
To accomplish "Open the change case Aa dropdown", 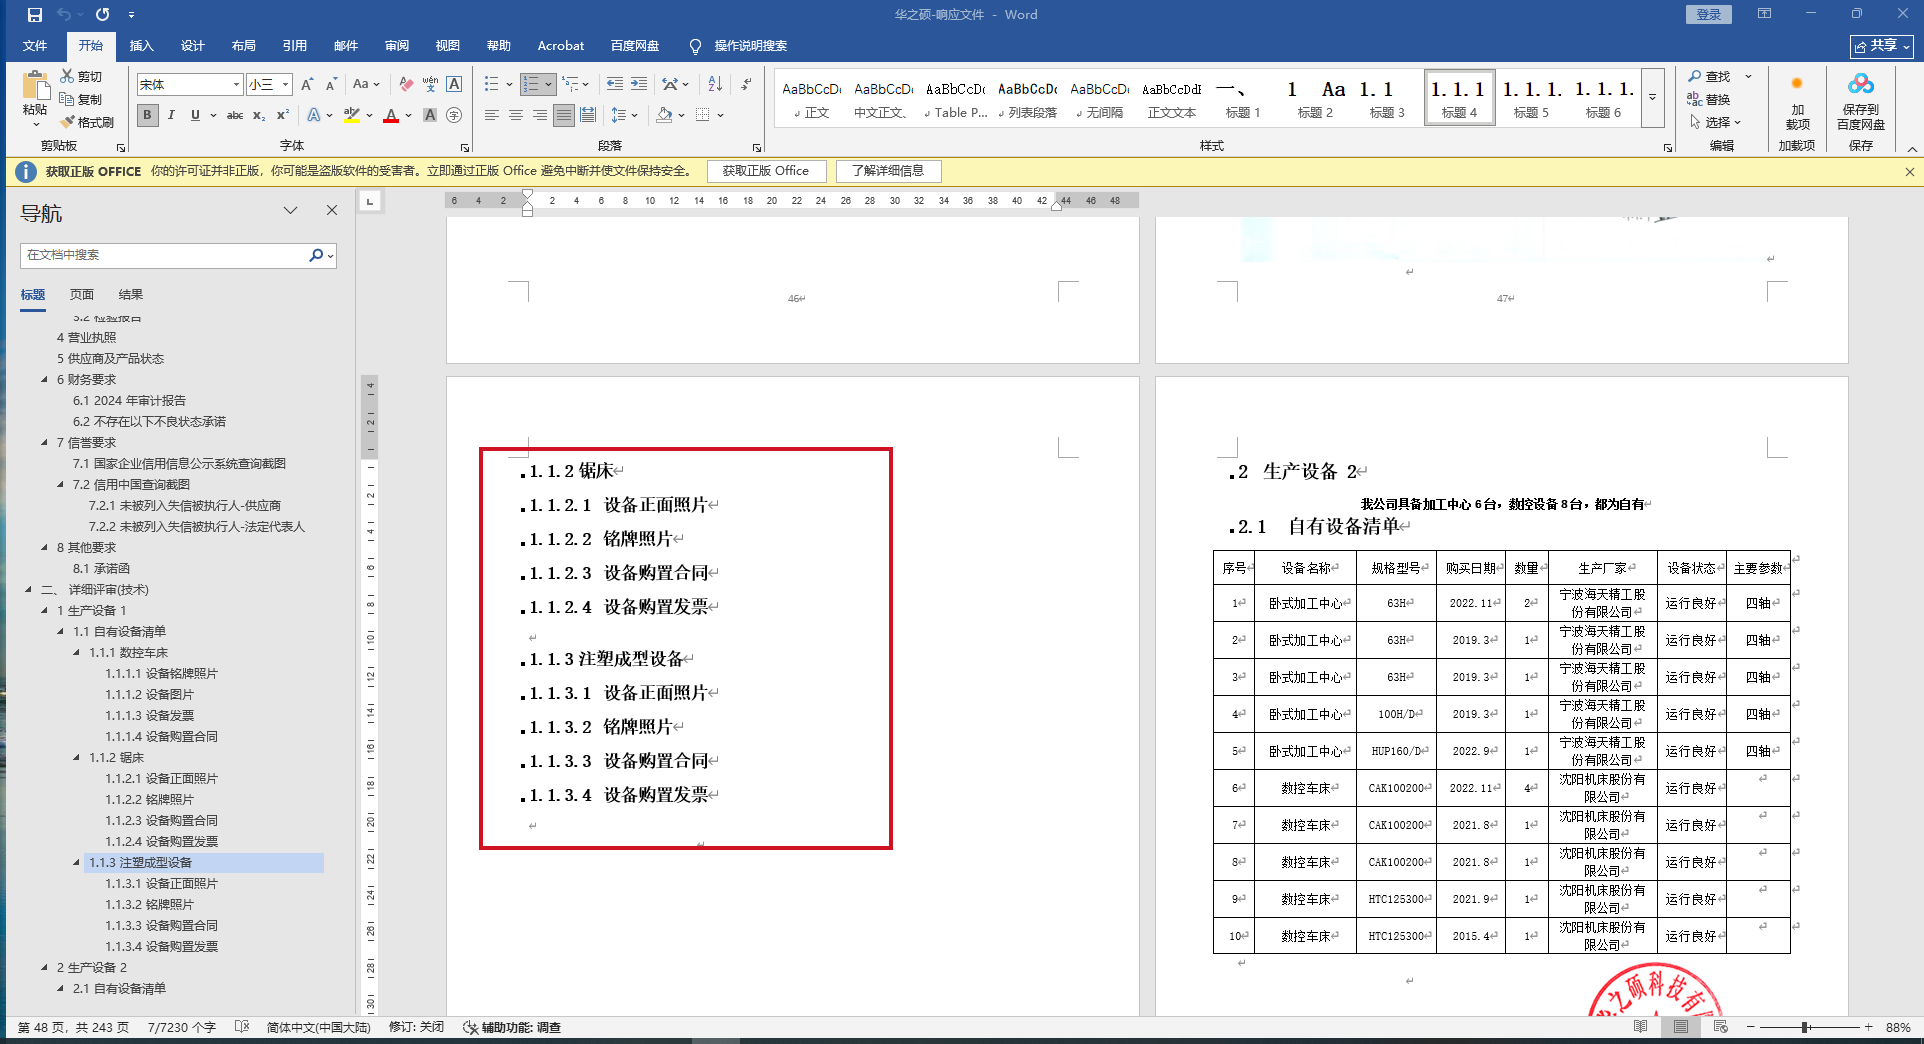I will coord(364,84).
